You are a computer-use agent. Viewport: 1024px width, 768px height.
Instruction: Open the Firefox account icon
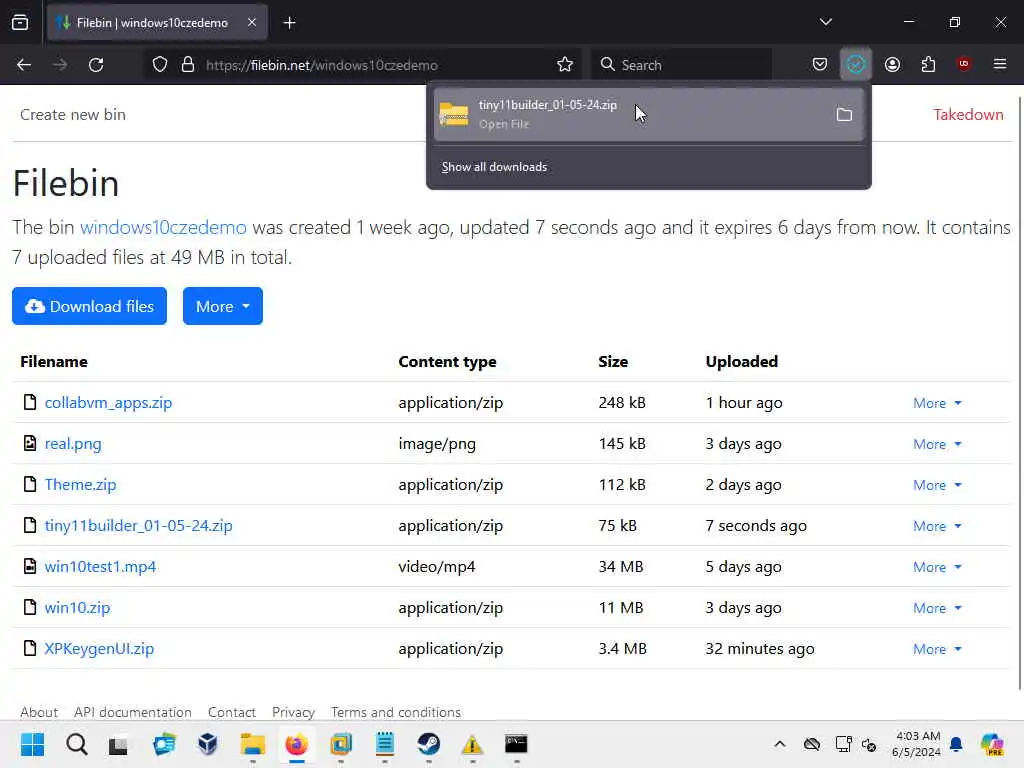coord(892,65)
